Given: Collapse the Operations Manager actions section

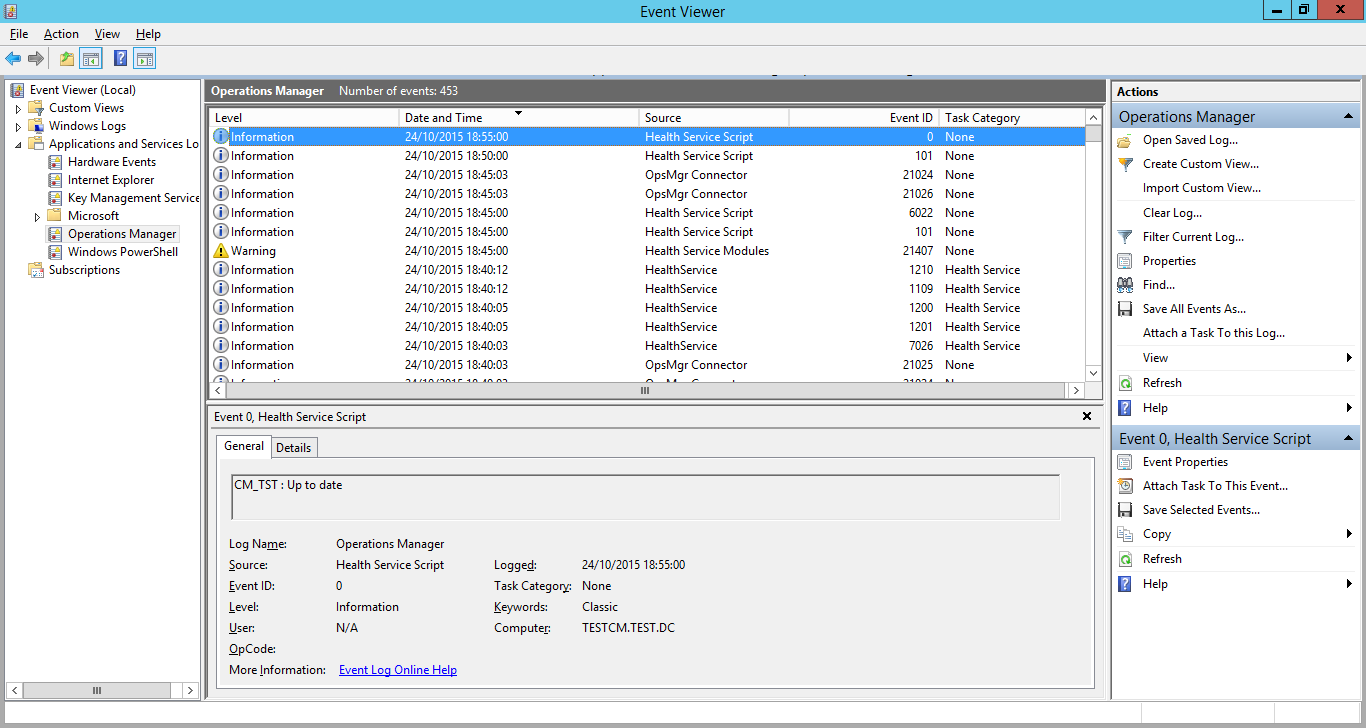Looking at the screenshot, I should pyautogui.click(x=1349, y=117).
